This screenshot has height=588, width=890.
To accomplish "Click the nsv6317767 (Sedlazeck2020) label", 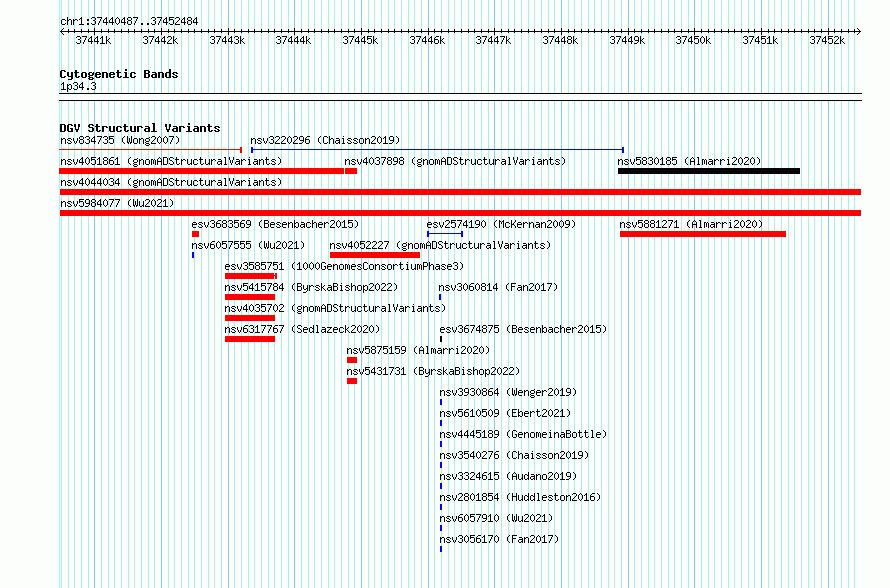I will [302, 329].
